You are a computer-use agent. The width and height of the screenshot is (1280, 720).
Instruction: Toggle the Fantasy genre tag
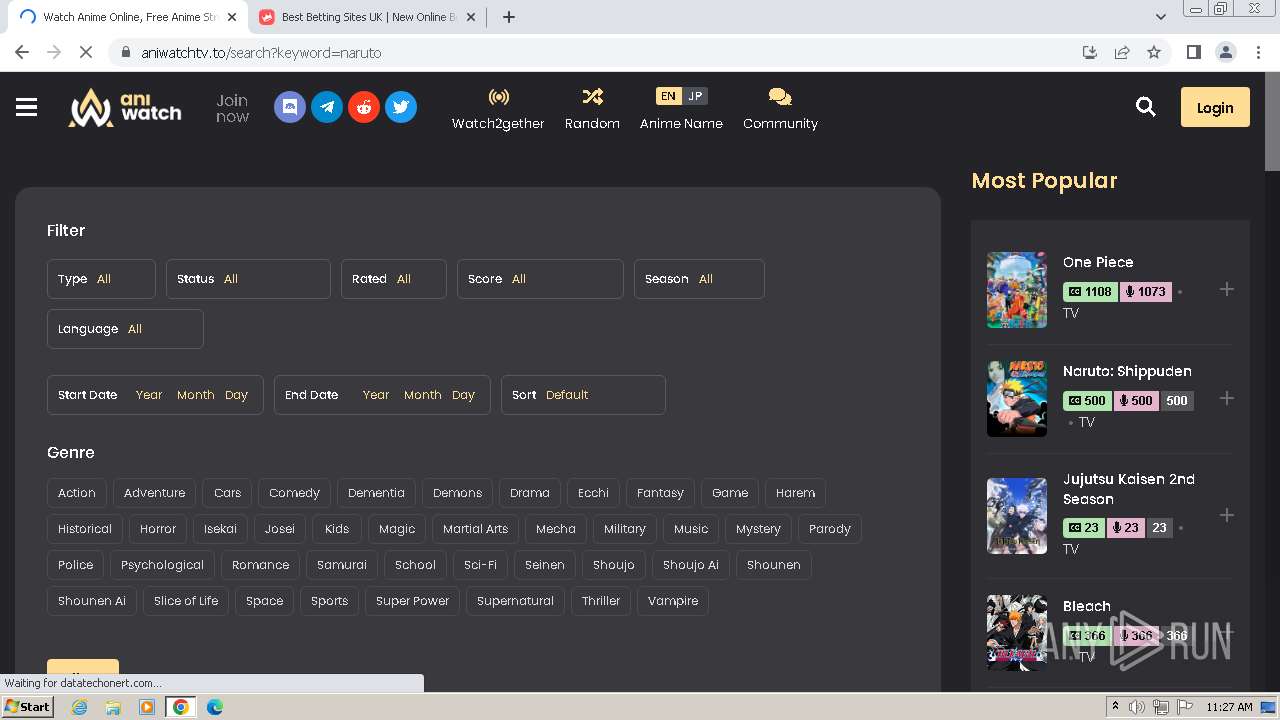click(660, 493)
